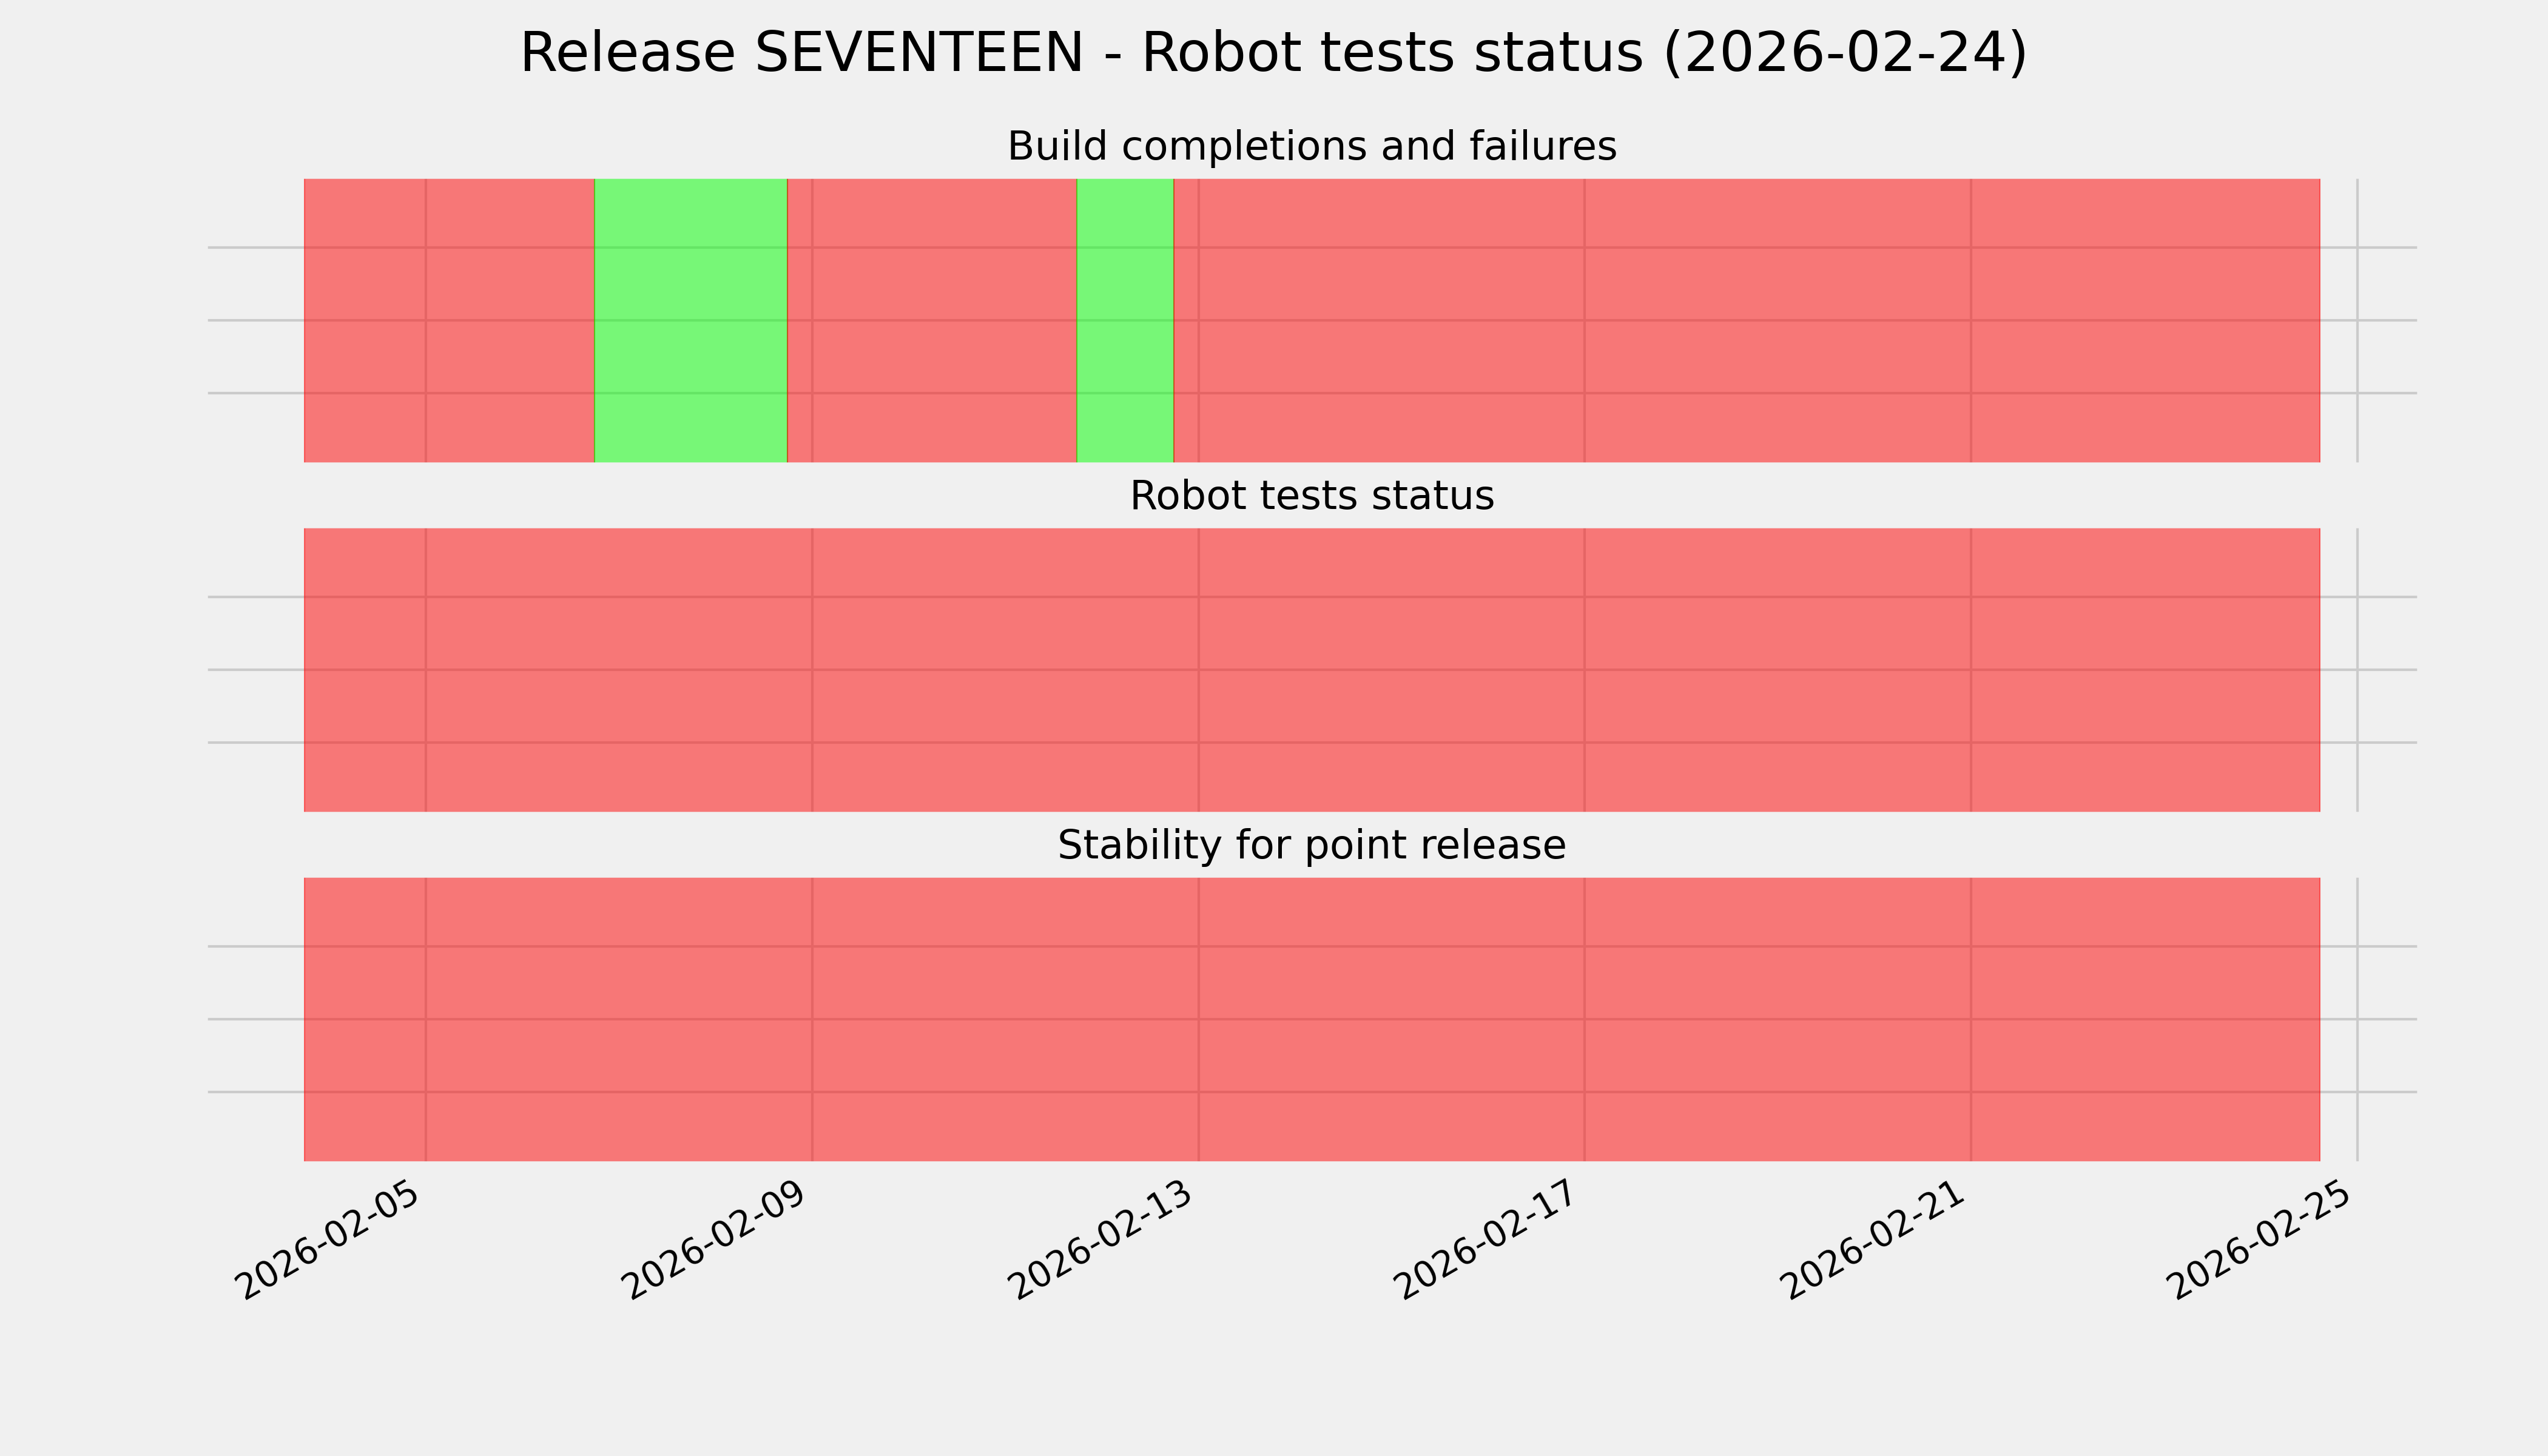Image resolution: width=2548 pixels, height=1456 pixels.
Task: Click the first red segment in Build chart
Action: [449, 320]
